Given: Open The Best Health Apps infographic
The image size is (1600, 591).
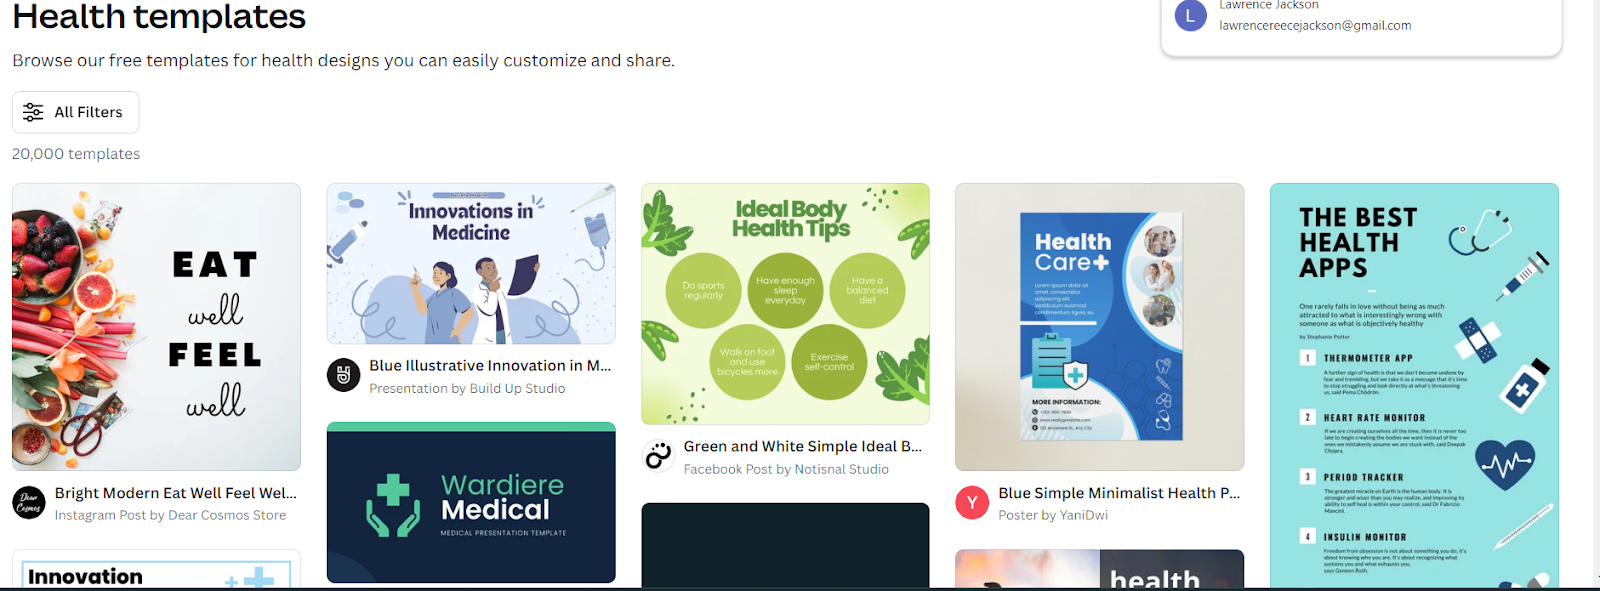Looking at the screenshot, I should click(1414, 386).
